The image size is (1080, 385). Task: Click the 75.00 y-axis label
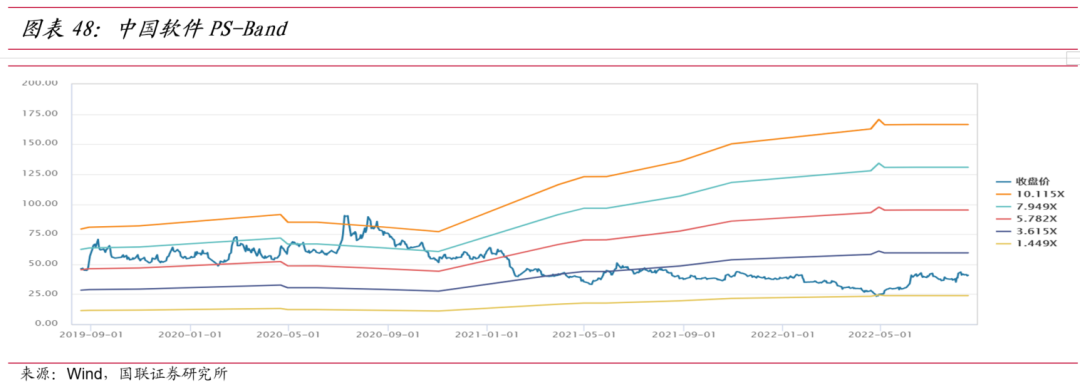click(x=43, y=233)
